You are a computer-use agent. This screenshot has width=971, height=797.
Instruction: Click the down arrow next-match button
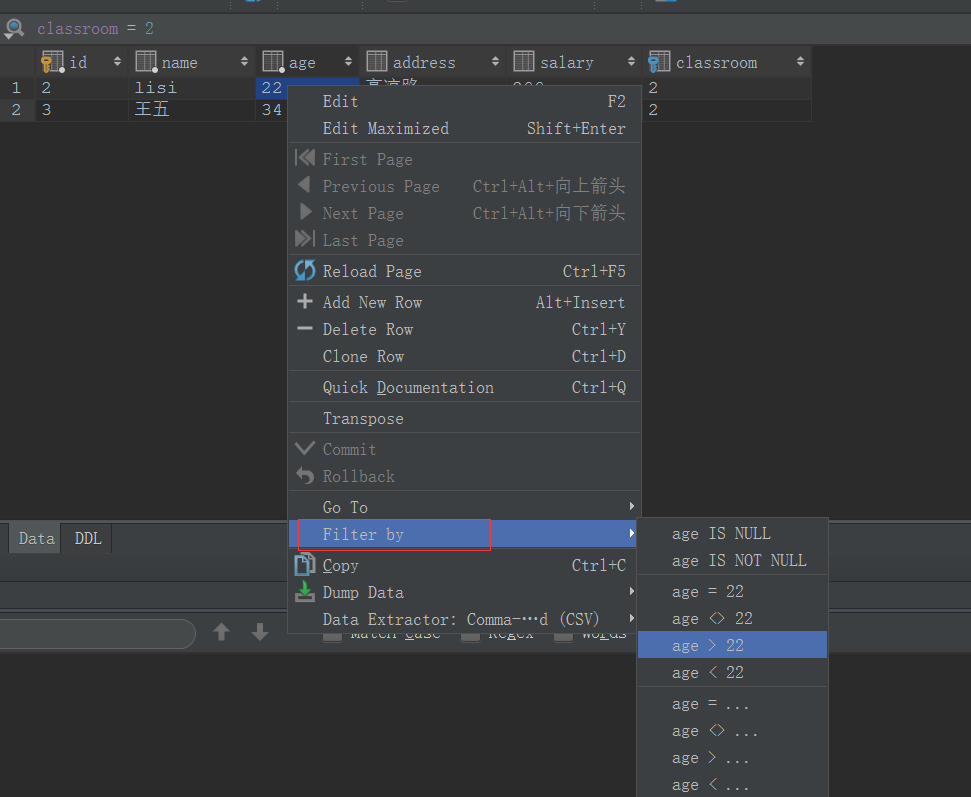[260, 632]
